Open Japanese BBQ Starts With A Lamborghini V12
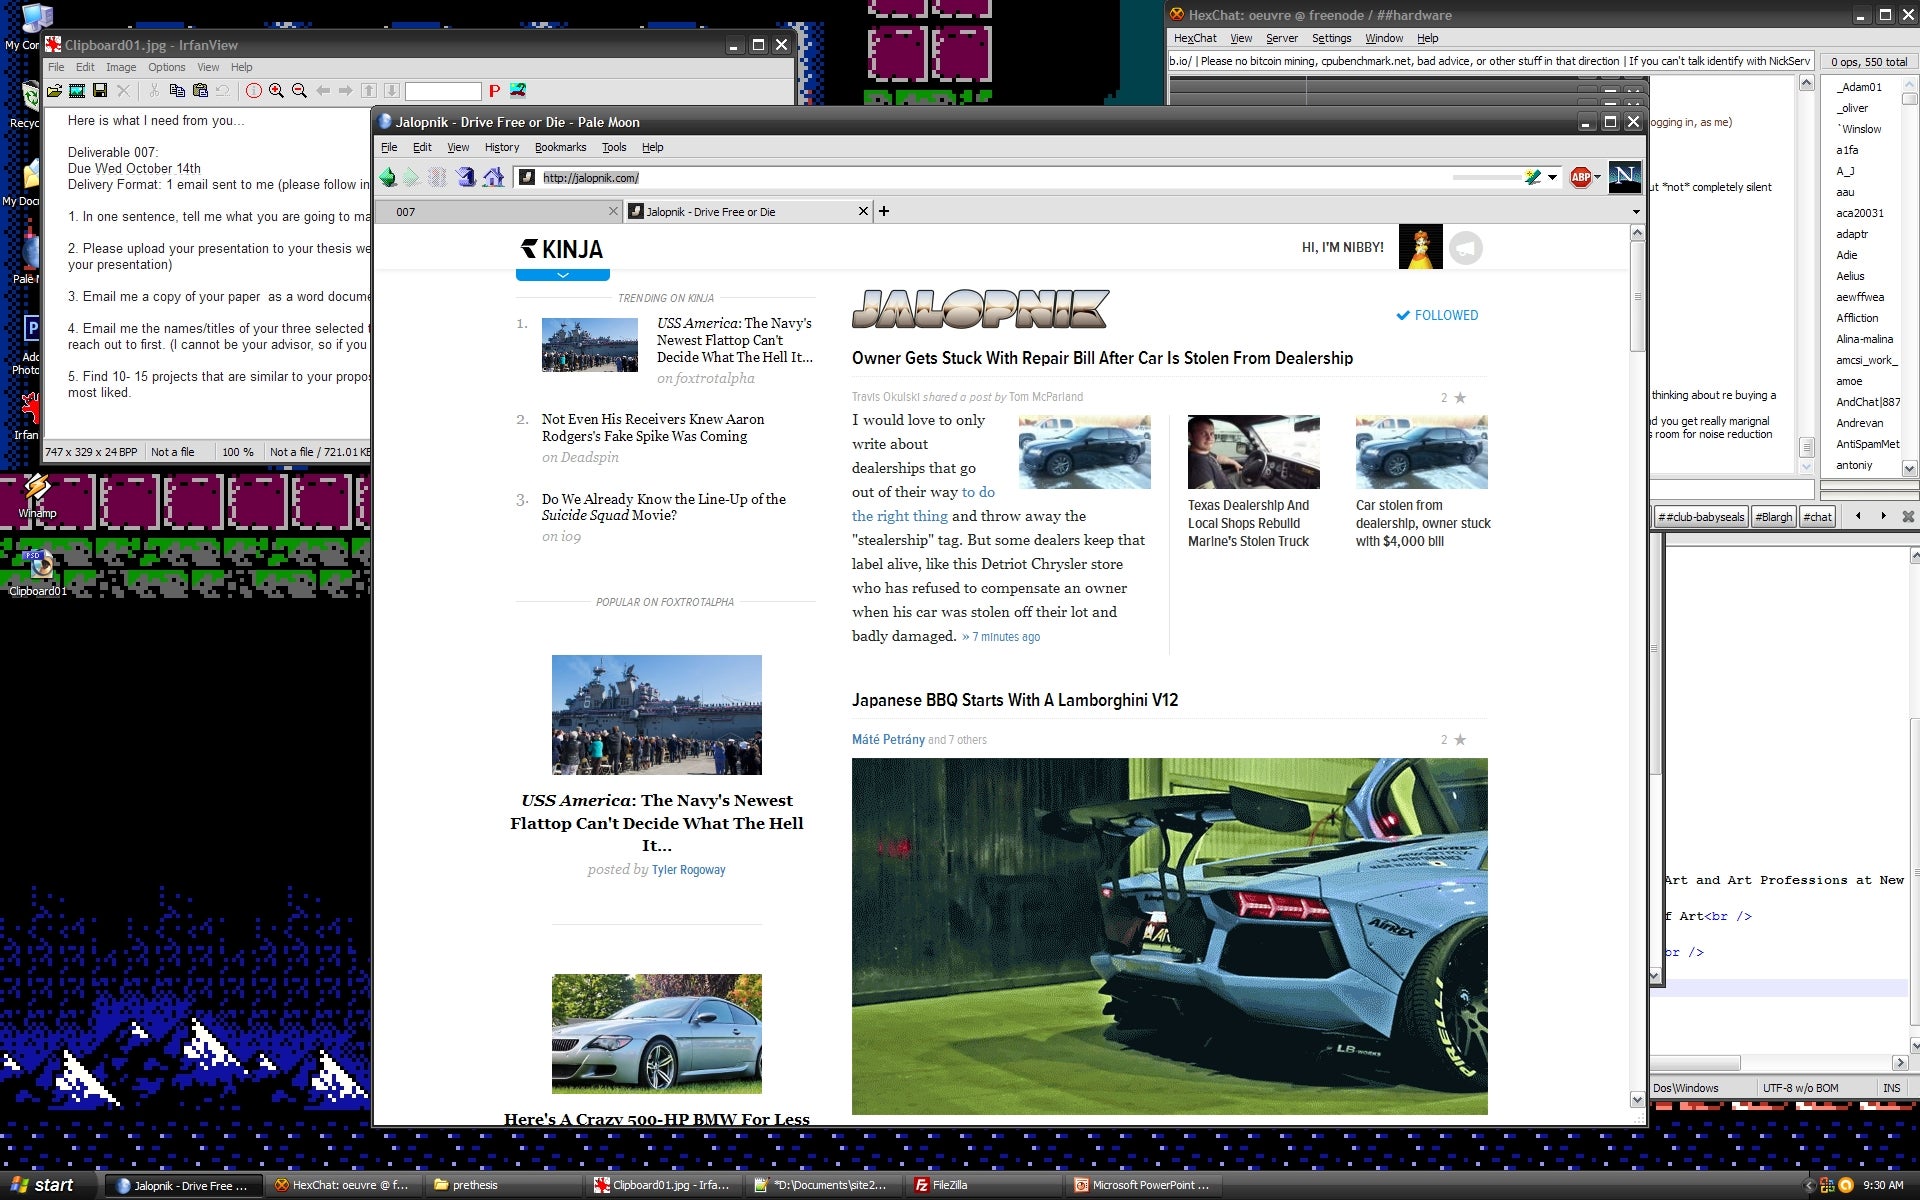1920x1200 pixels. pyautogui.click(x=1015, y=700)
